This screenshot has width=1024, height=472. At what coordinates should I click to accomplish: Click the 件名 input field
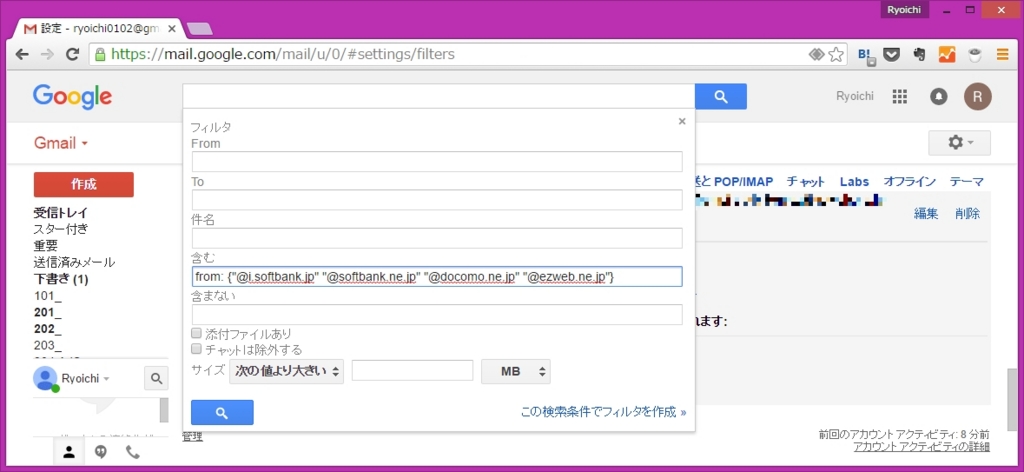pyautogui.click(x=437, y=238)
